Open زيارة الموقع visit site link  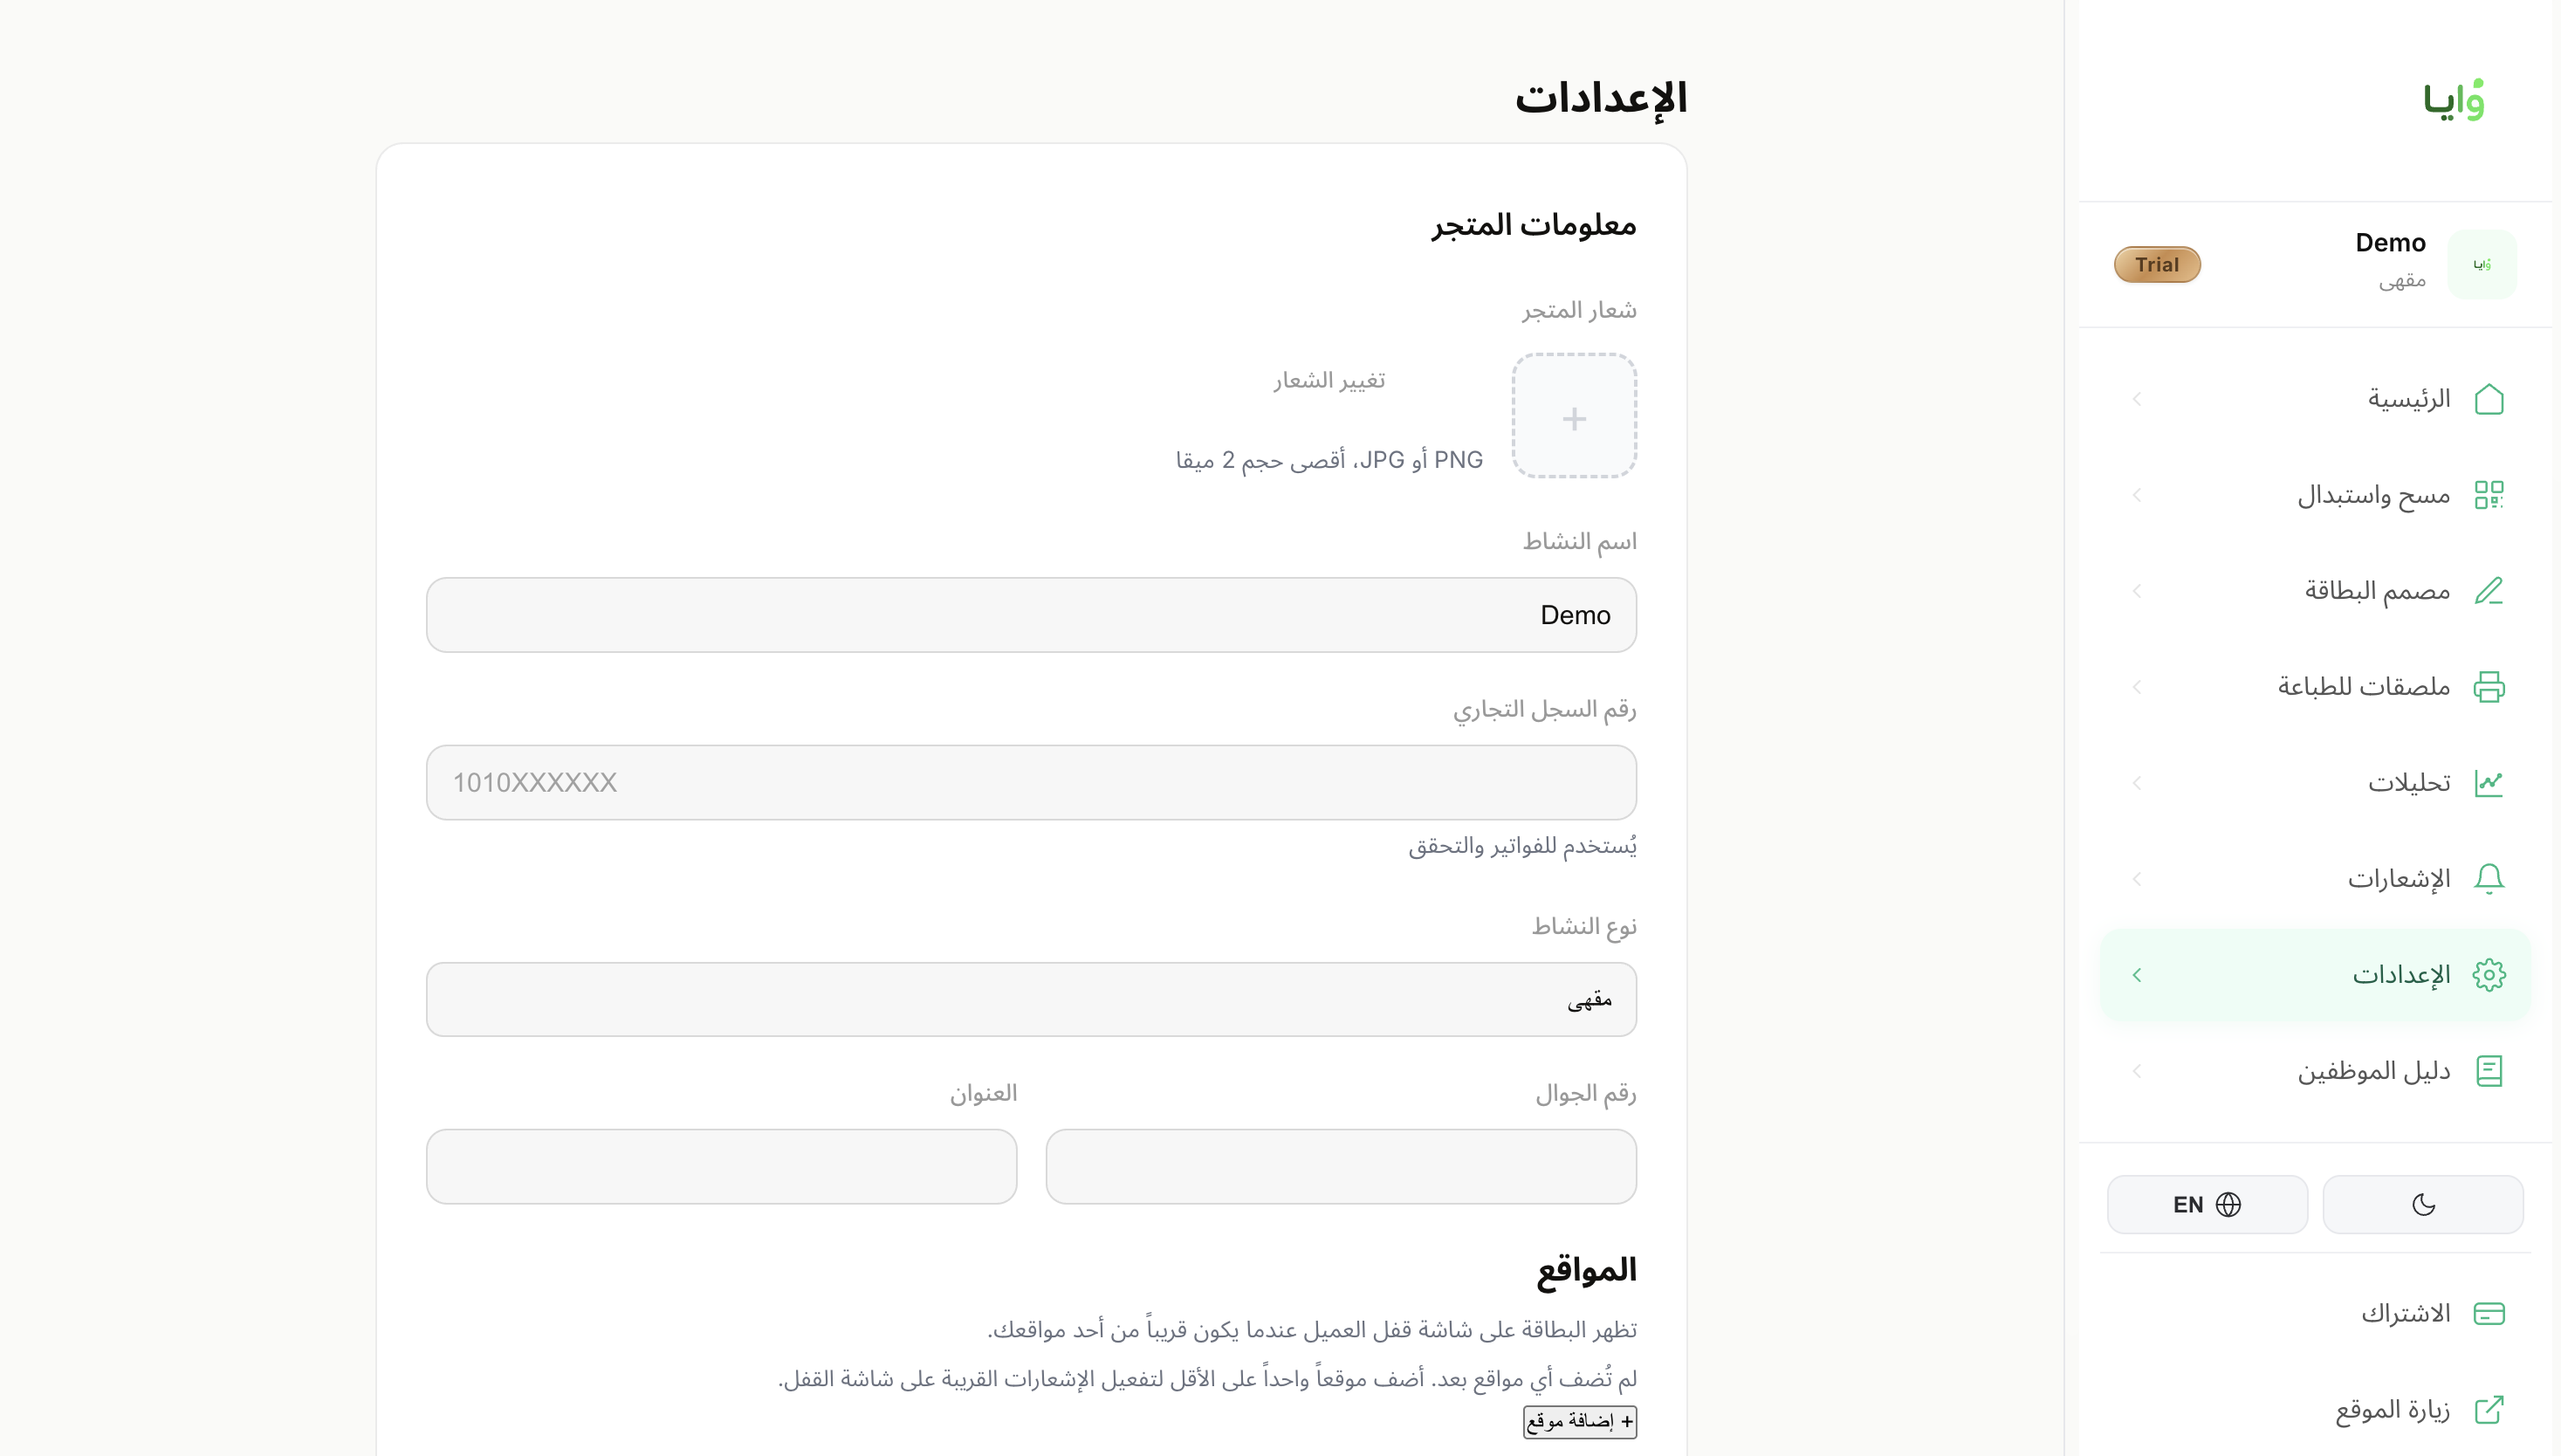click(x=2316, y=1409)
